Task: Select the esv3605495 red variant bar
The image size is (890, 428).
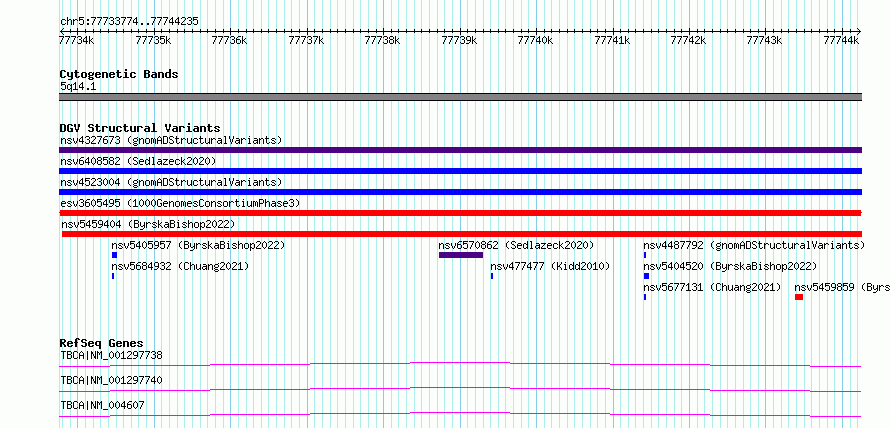Action: coord(460,213)
